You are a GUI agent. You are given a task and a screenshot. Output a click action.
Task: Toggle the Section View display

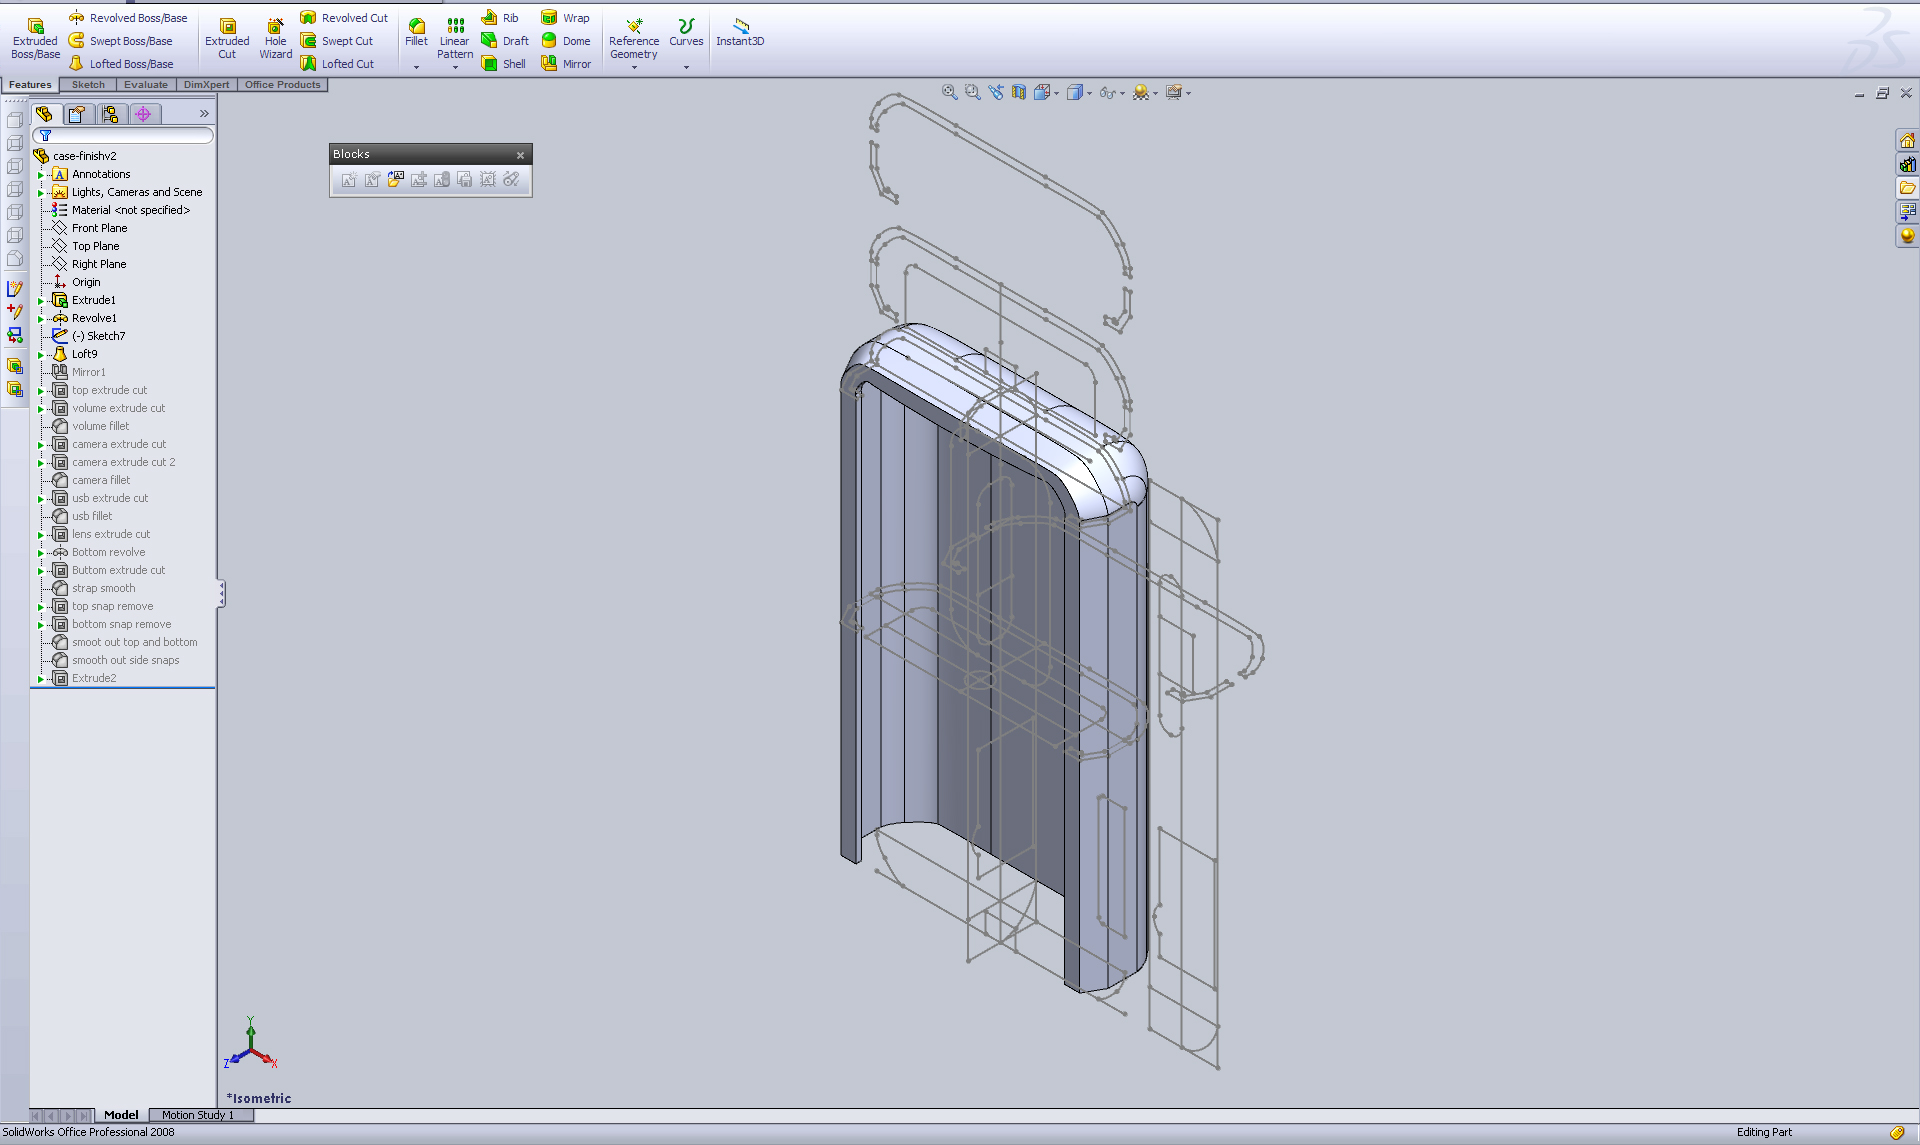tap(1018, 92)
